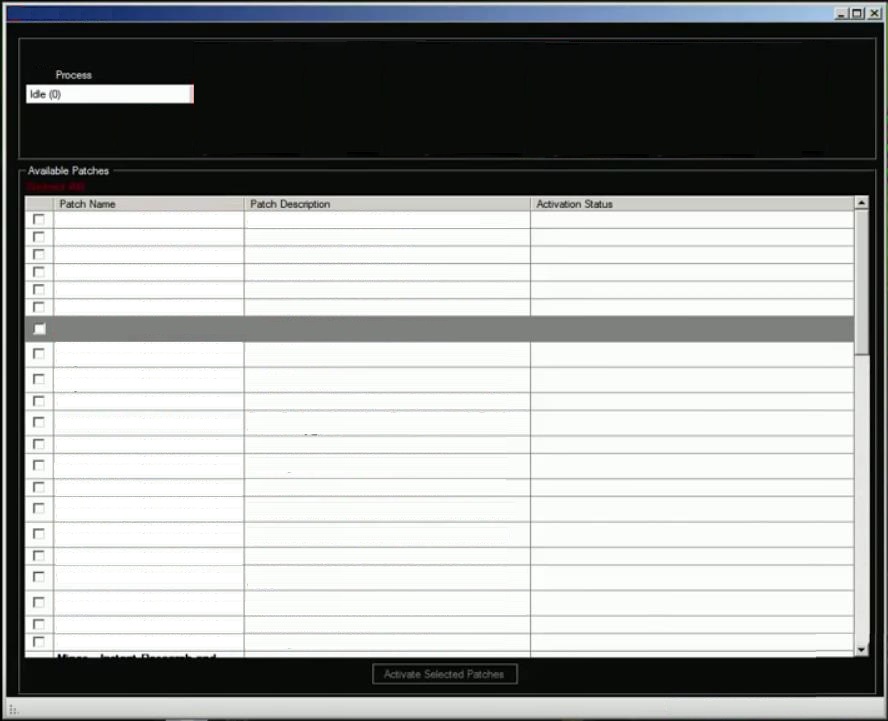The width and height of the screenshot is (888, 721).
Task: Maximize the patcher window
Action: (x=857, y=13)
